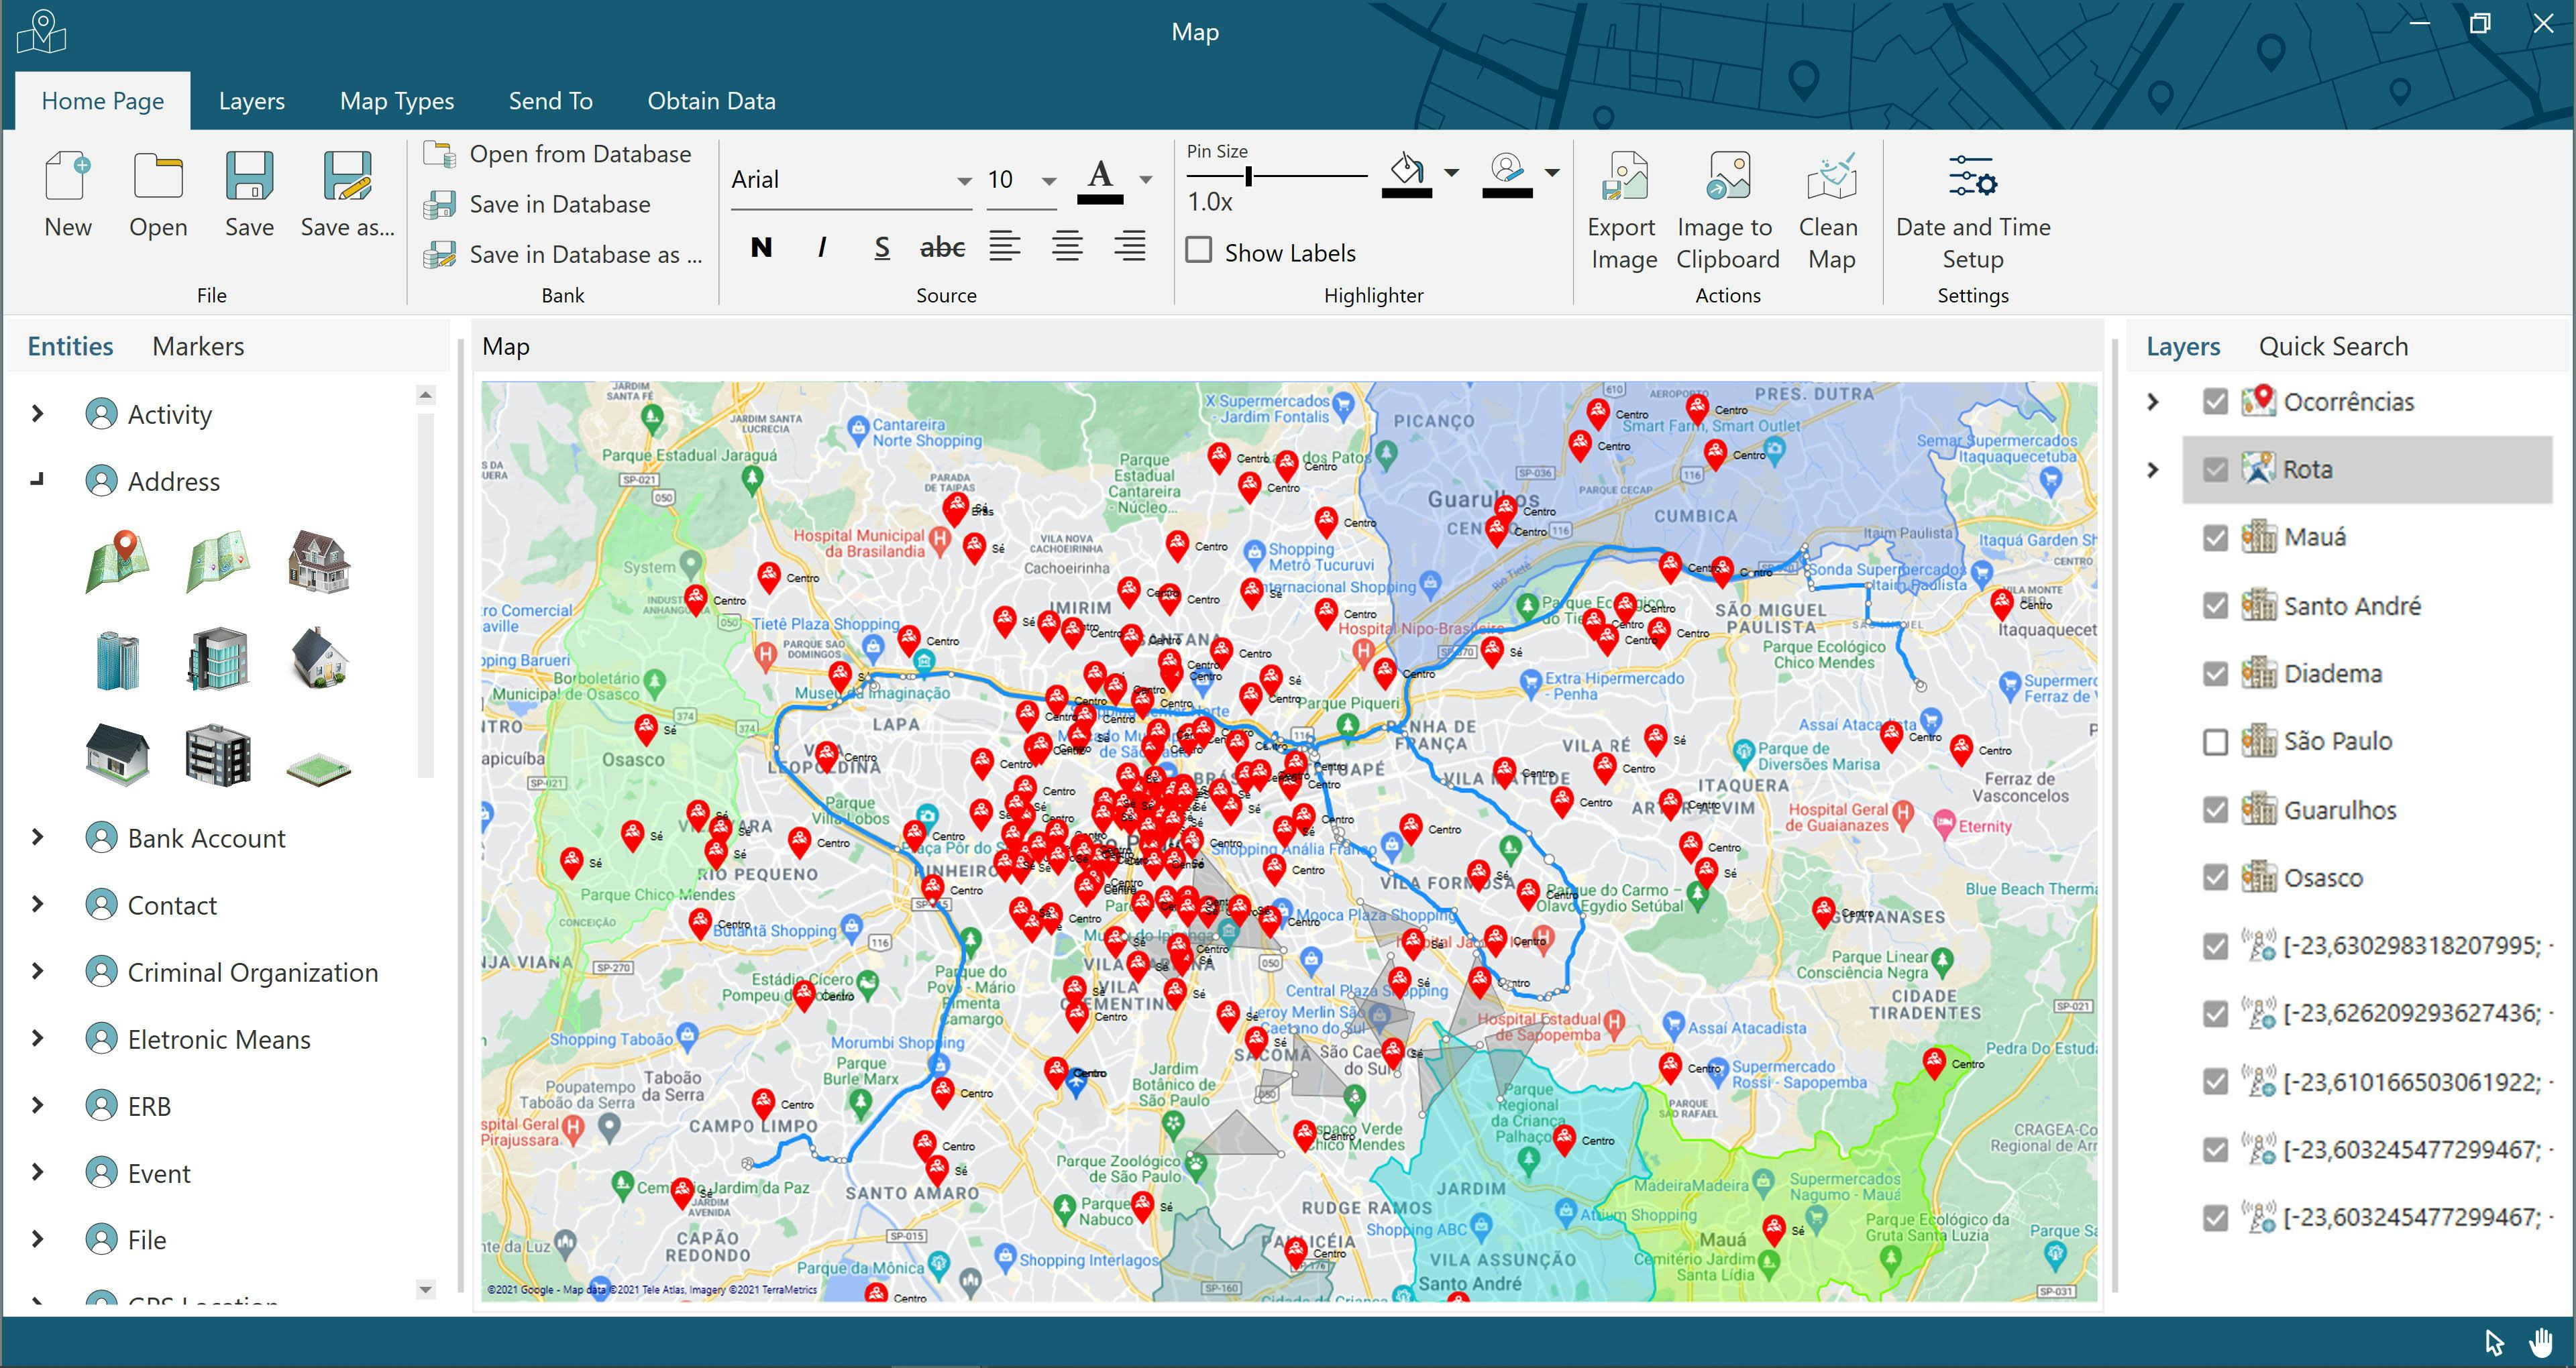Expand the Activity entity group
Screen dimensions: 2576x1368
pos(38,413)
